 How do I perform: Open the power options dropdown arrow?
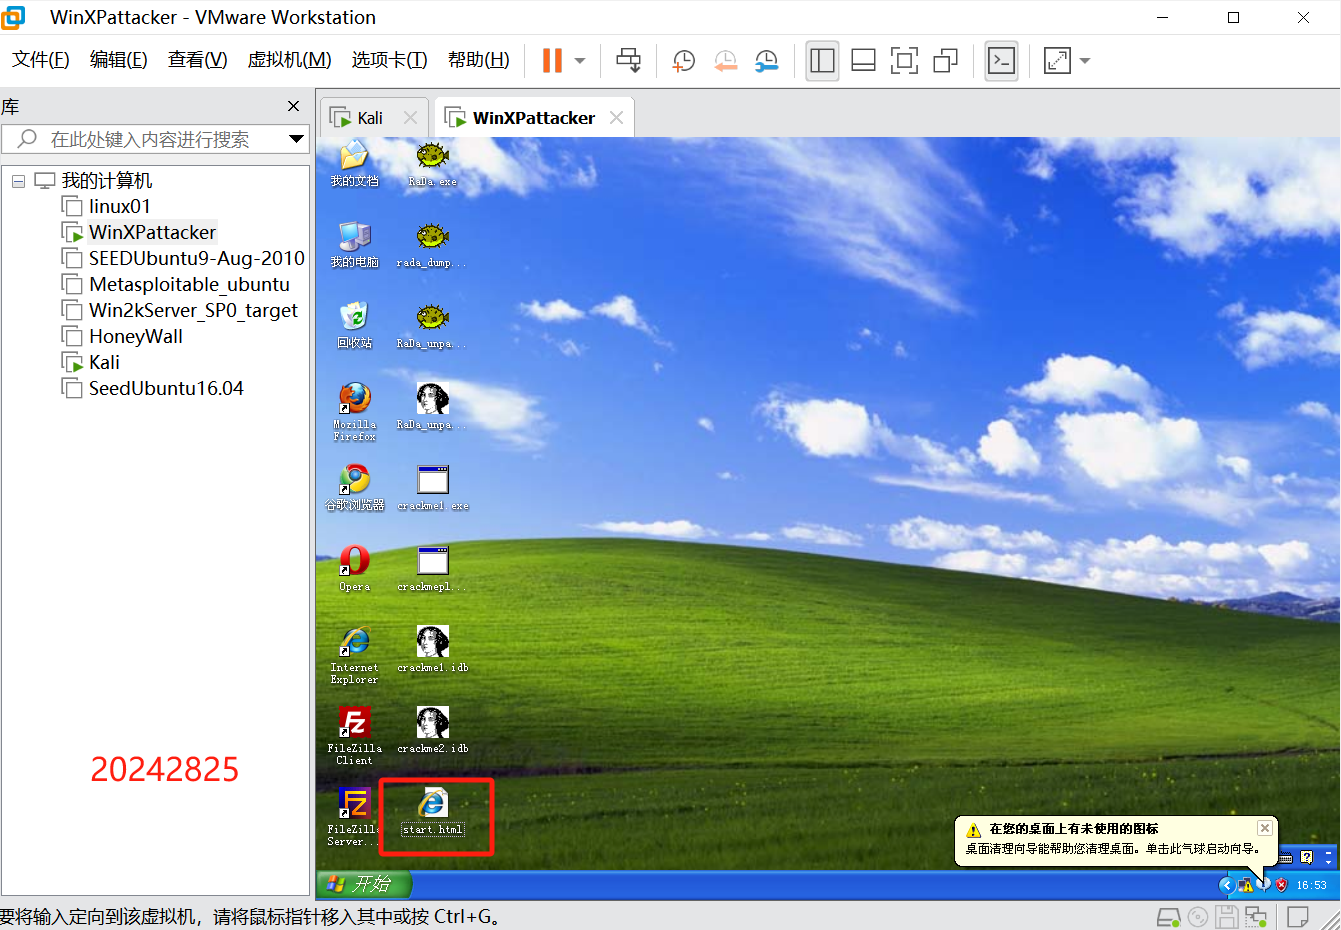tap(580, 61)
